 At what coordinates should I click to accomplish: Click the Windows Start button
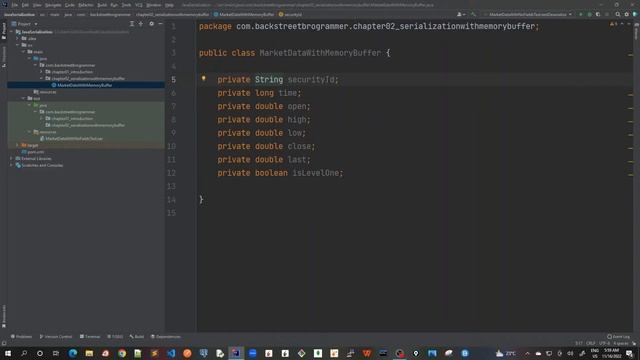point(8,353)
